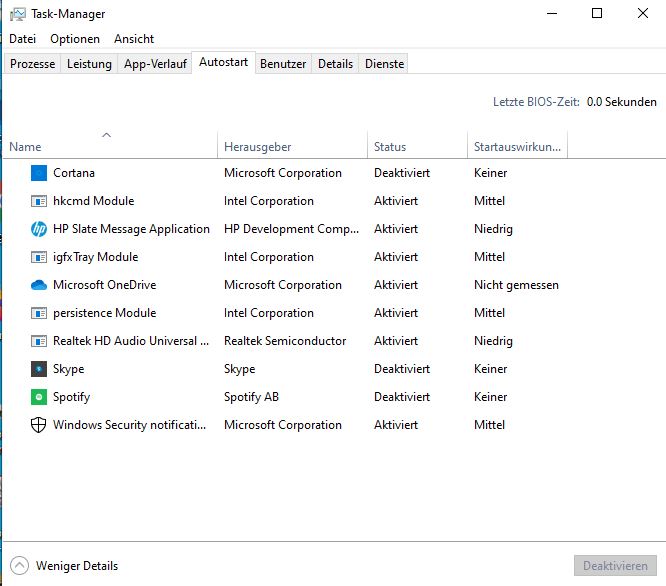Click the Cortana app icon

[x=39, y=173]
